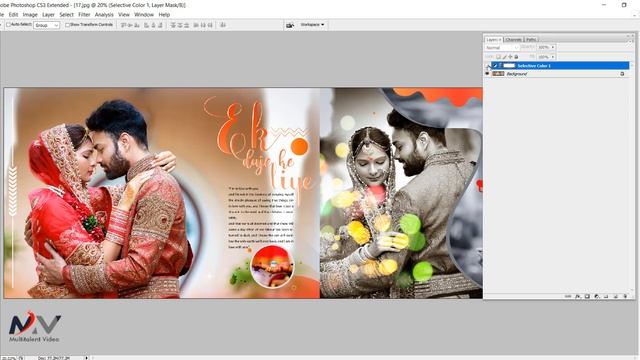Screen dimensions: 640x360
Task: Delete layer using the trash icon
Action: (625, 296)
